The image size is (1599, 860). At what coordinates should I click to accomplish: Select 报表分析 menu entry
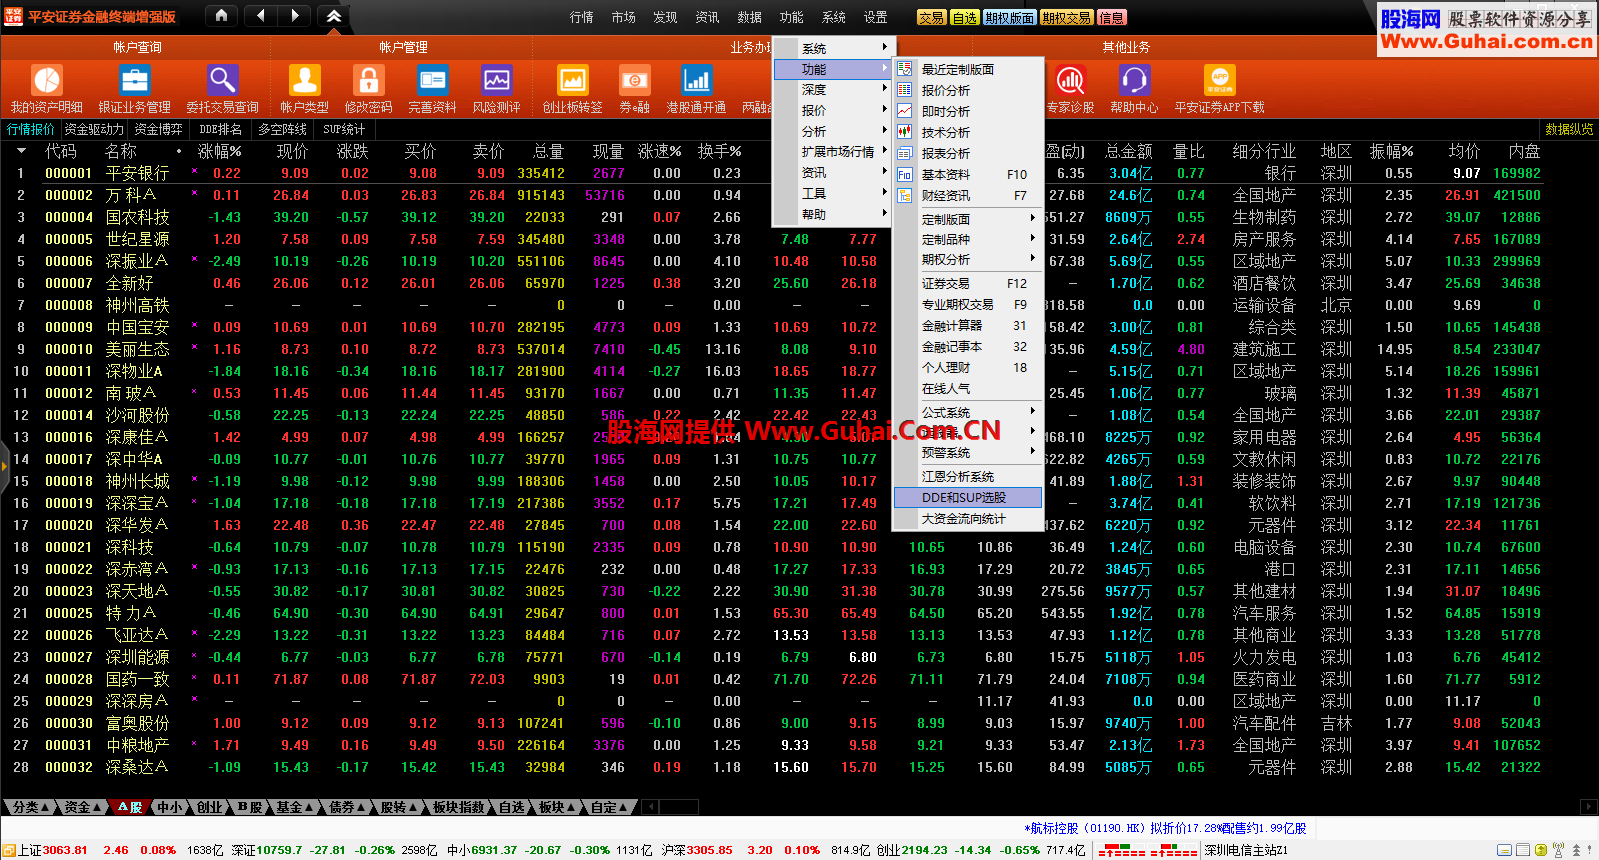click(x=968, y=153)
